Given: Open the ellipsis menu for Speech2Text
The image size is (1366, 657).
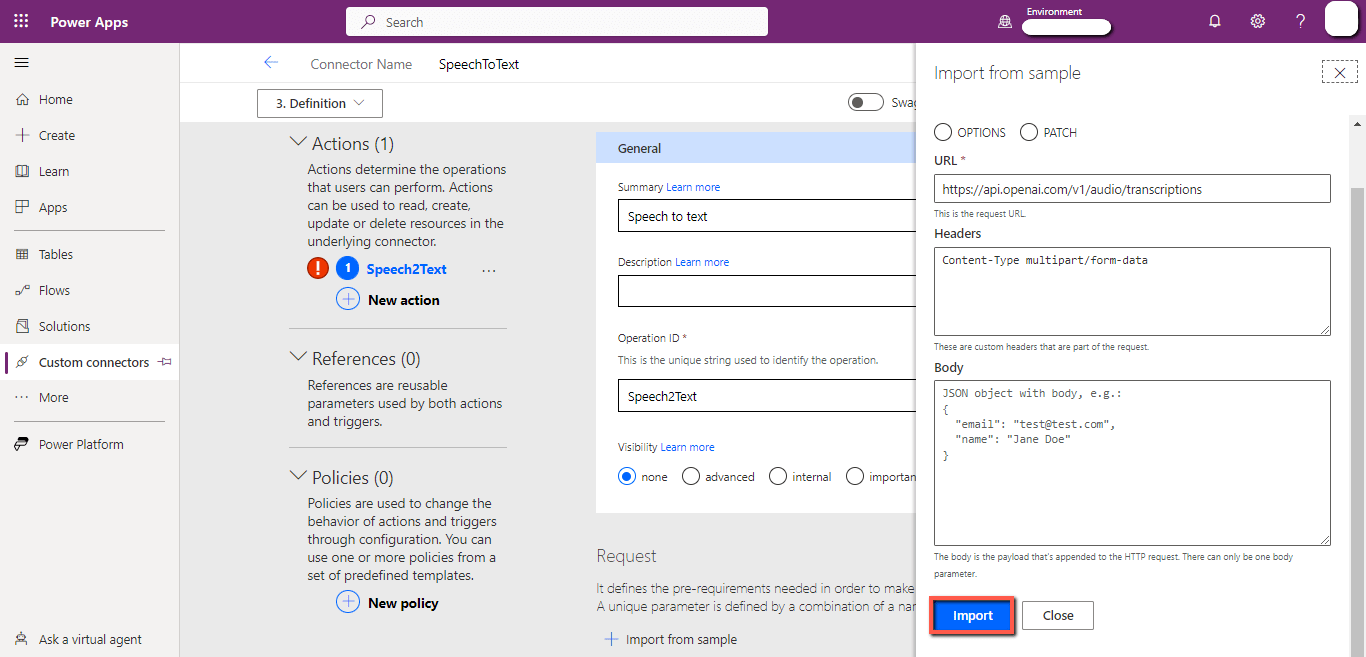Looking at the screenshot, I should click(x=489, y=270).
